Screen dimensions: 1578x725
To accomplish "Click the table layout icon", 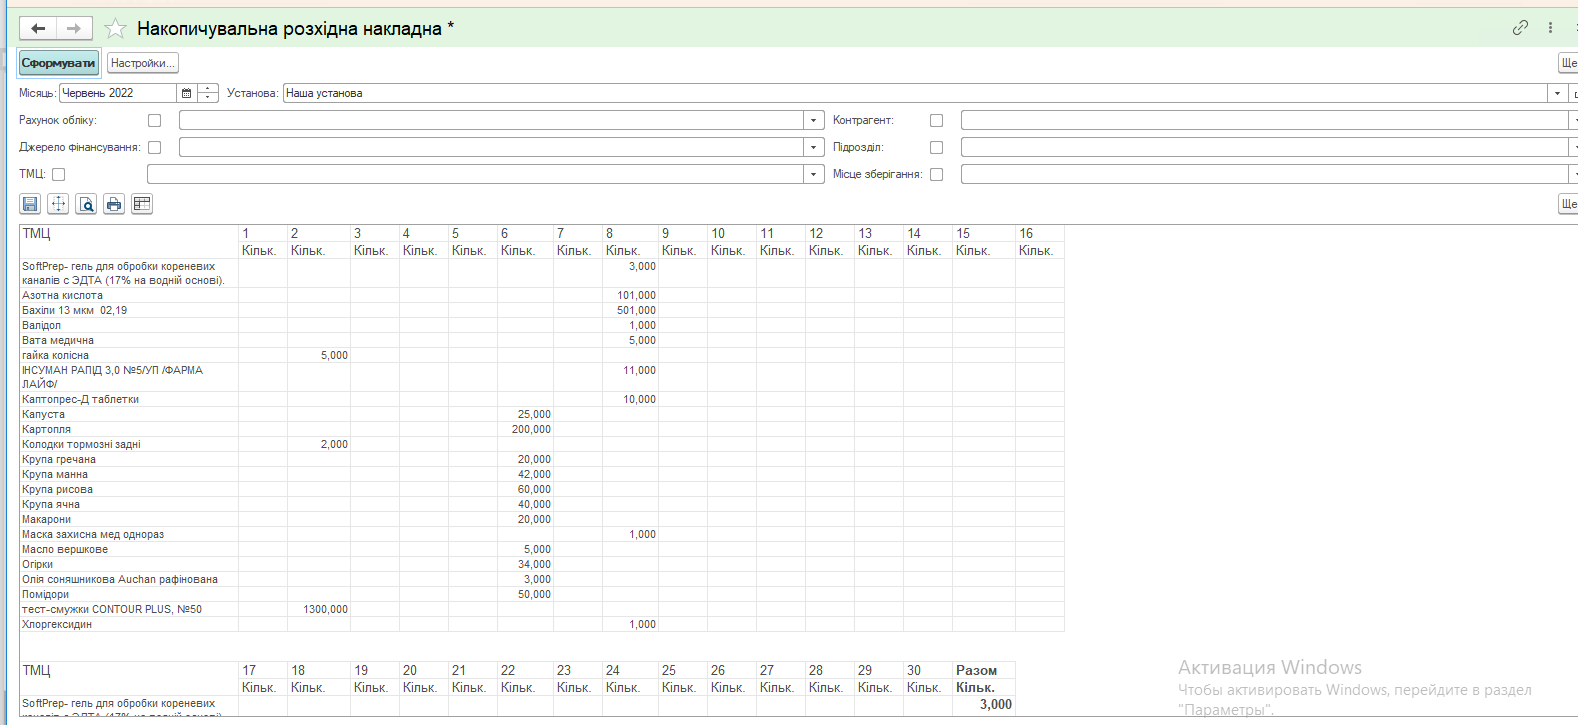I will click(142, 204).
